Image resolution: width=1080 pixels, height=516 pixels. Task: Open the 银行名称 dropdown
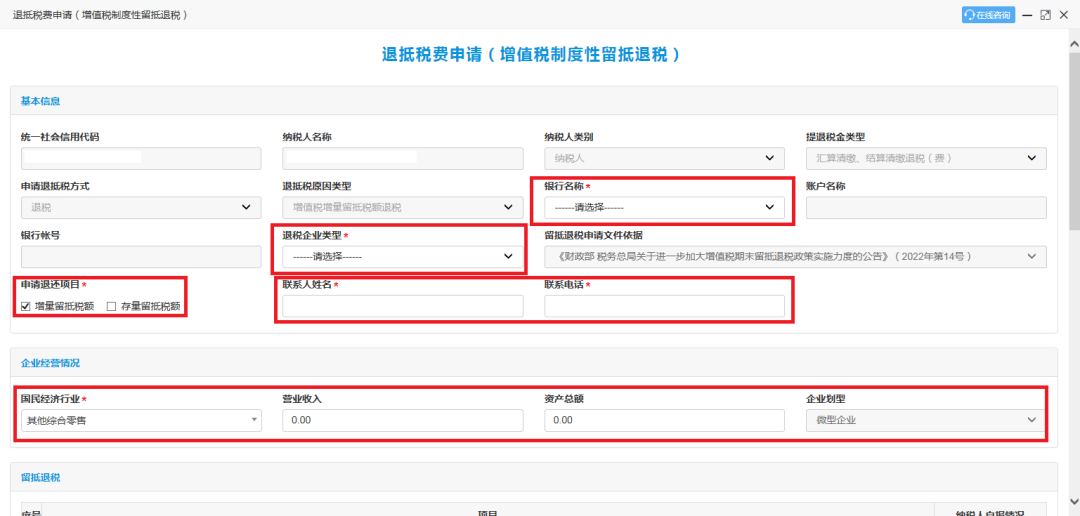coord(664,208)
